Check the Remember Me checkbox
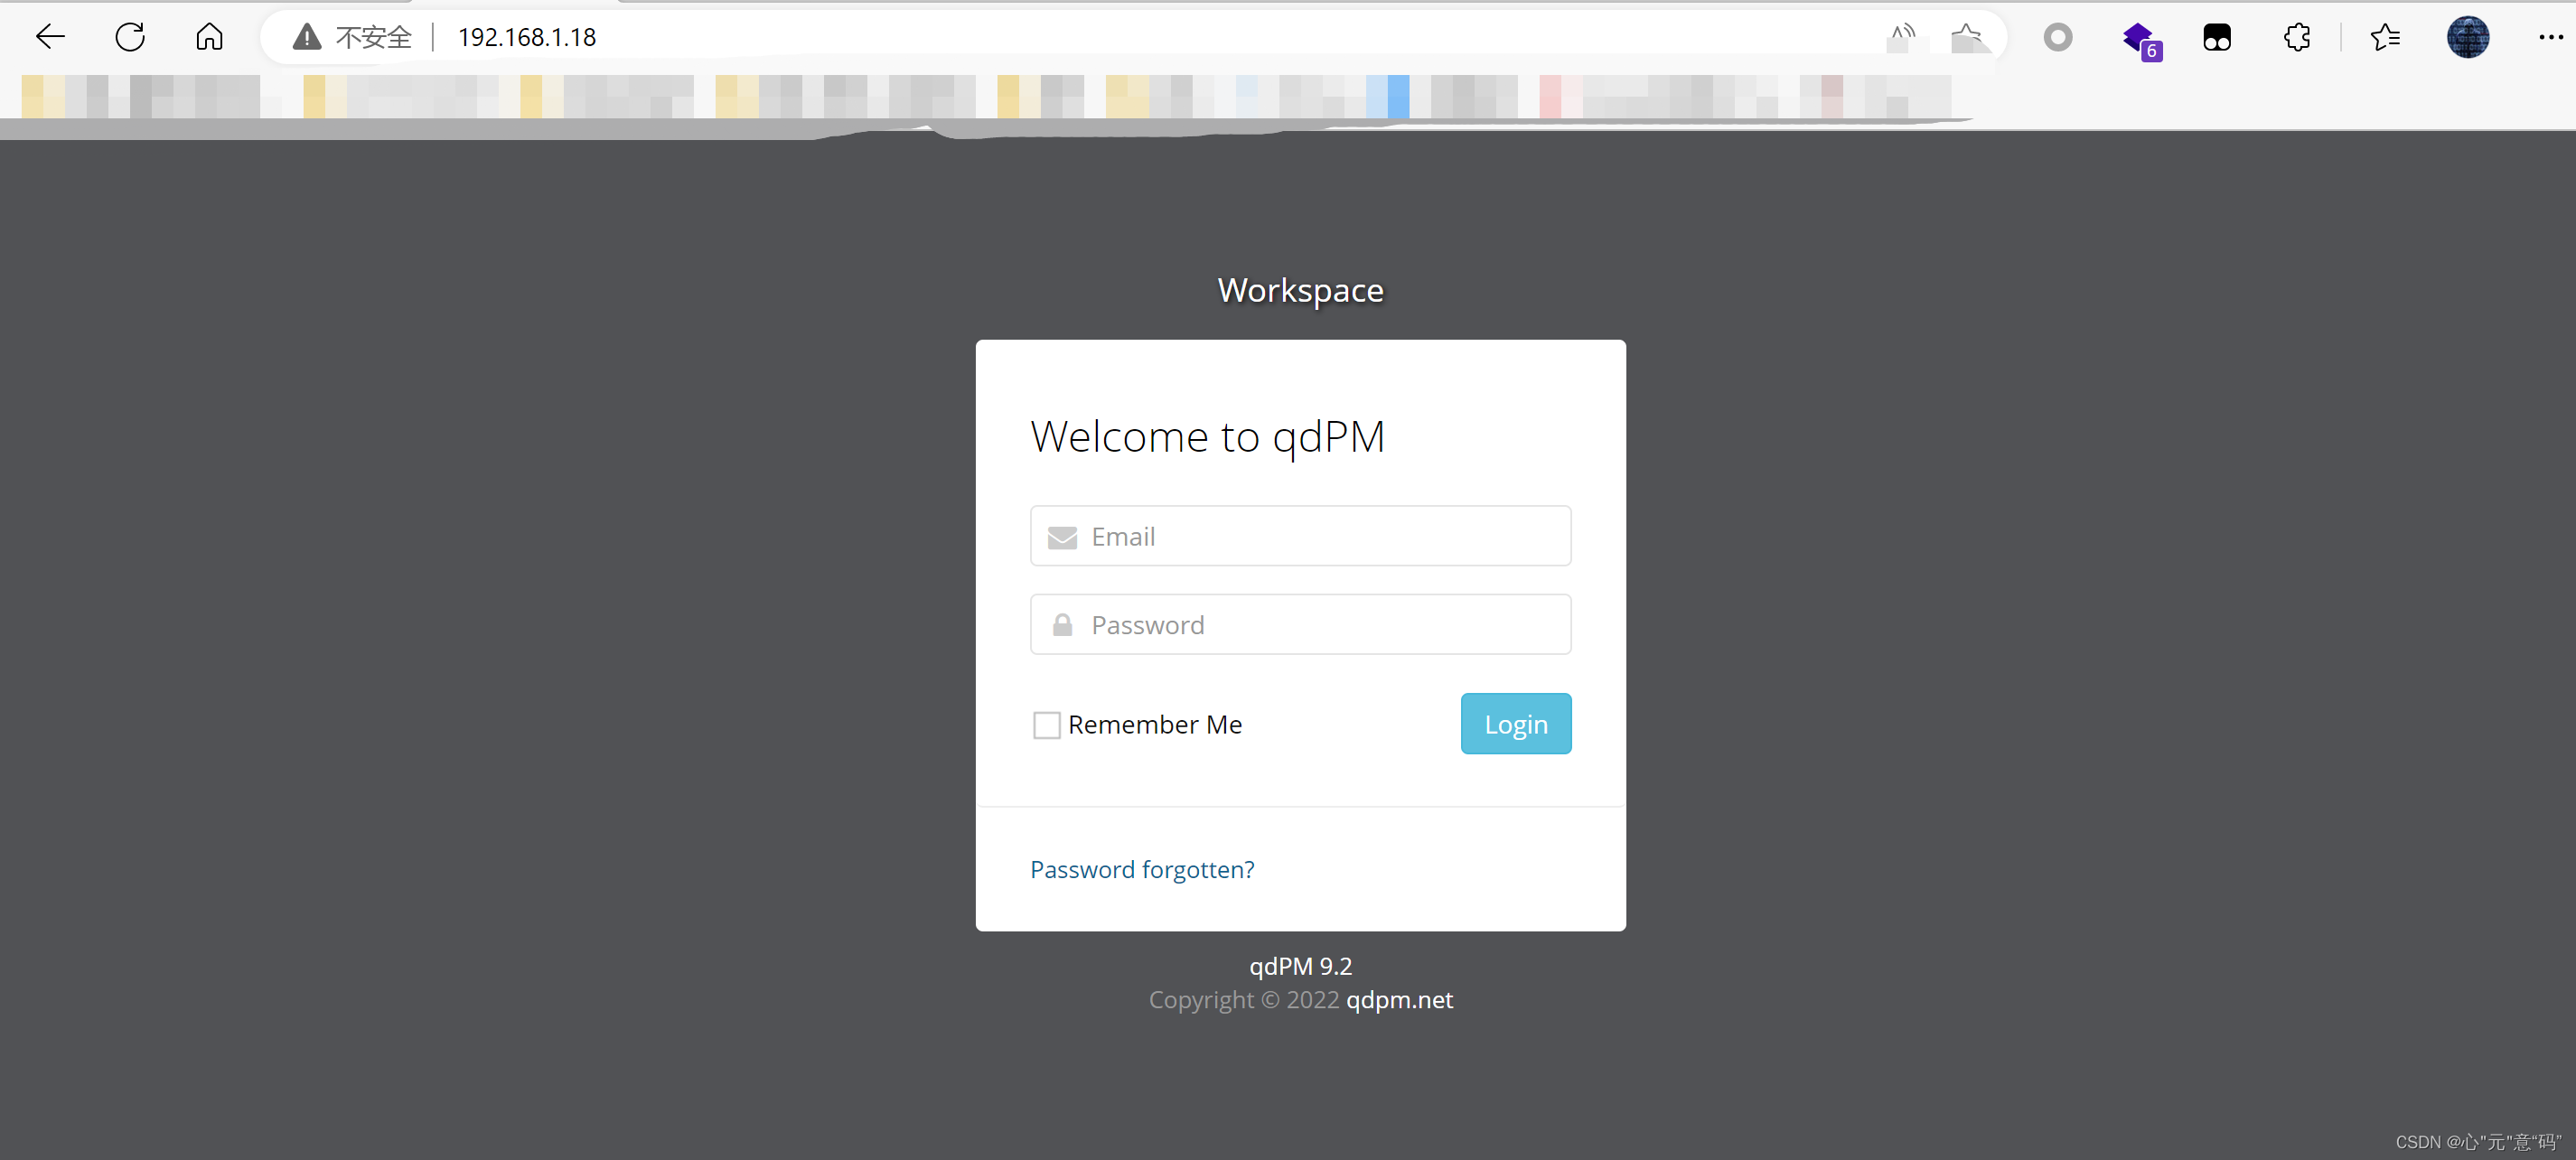Screen dimensions: 2576x1160 pos(1046,725)
